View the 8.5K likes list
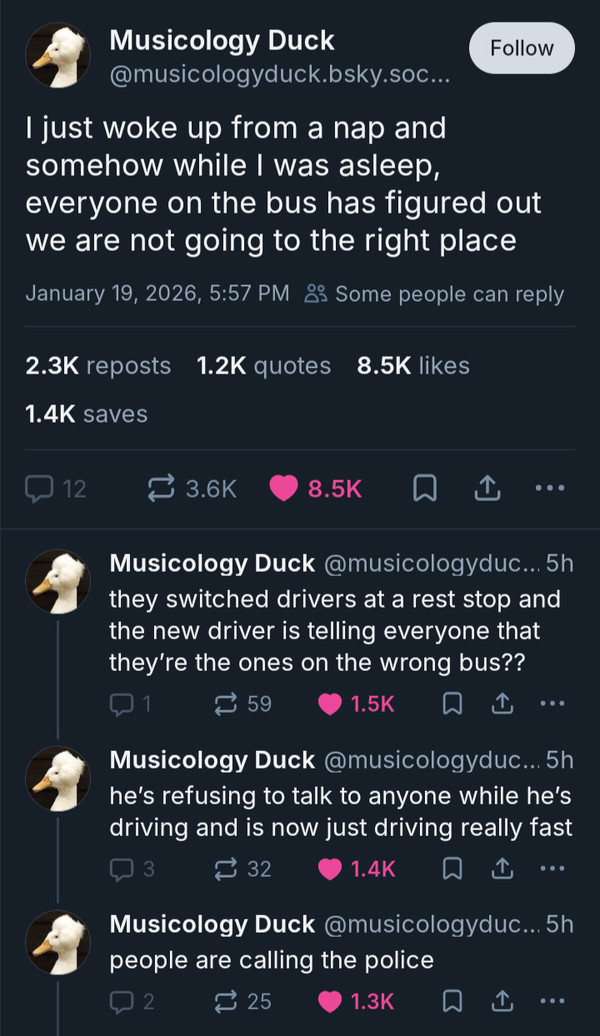 [x=413, y=366]
